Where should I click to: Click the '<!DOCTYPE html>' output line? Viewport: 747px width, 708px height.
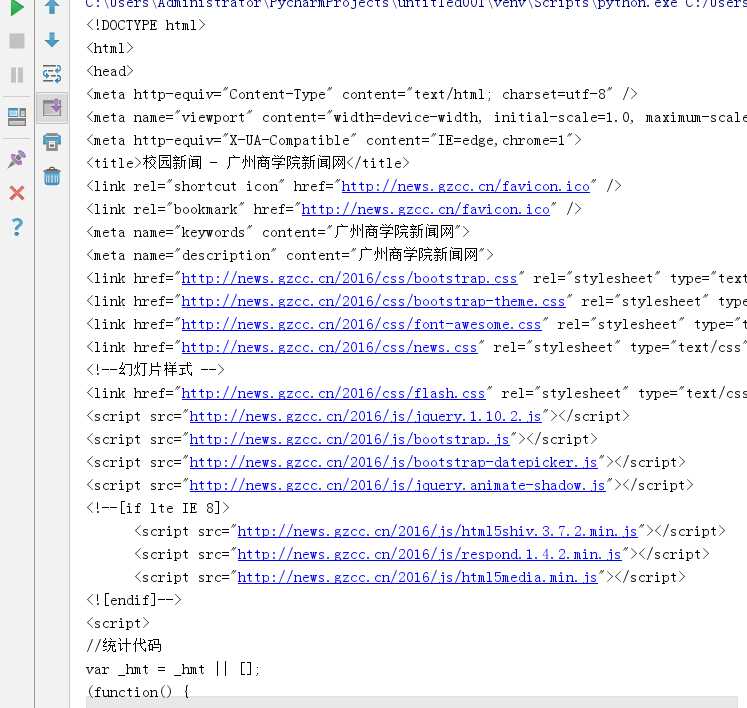click(x=146, y=25)
